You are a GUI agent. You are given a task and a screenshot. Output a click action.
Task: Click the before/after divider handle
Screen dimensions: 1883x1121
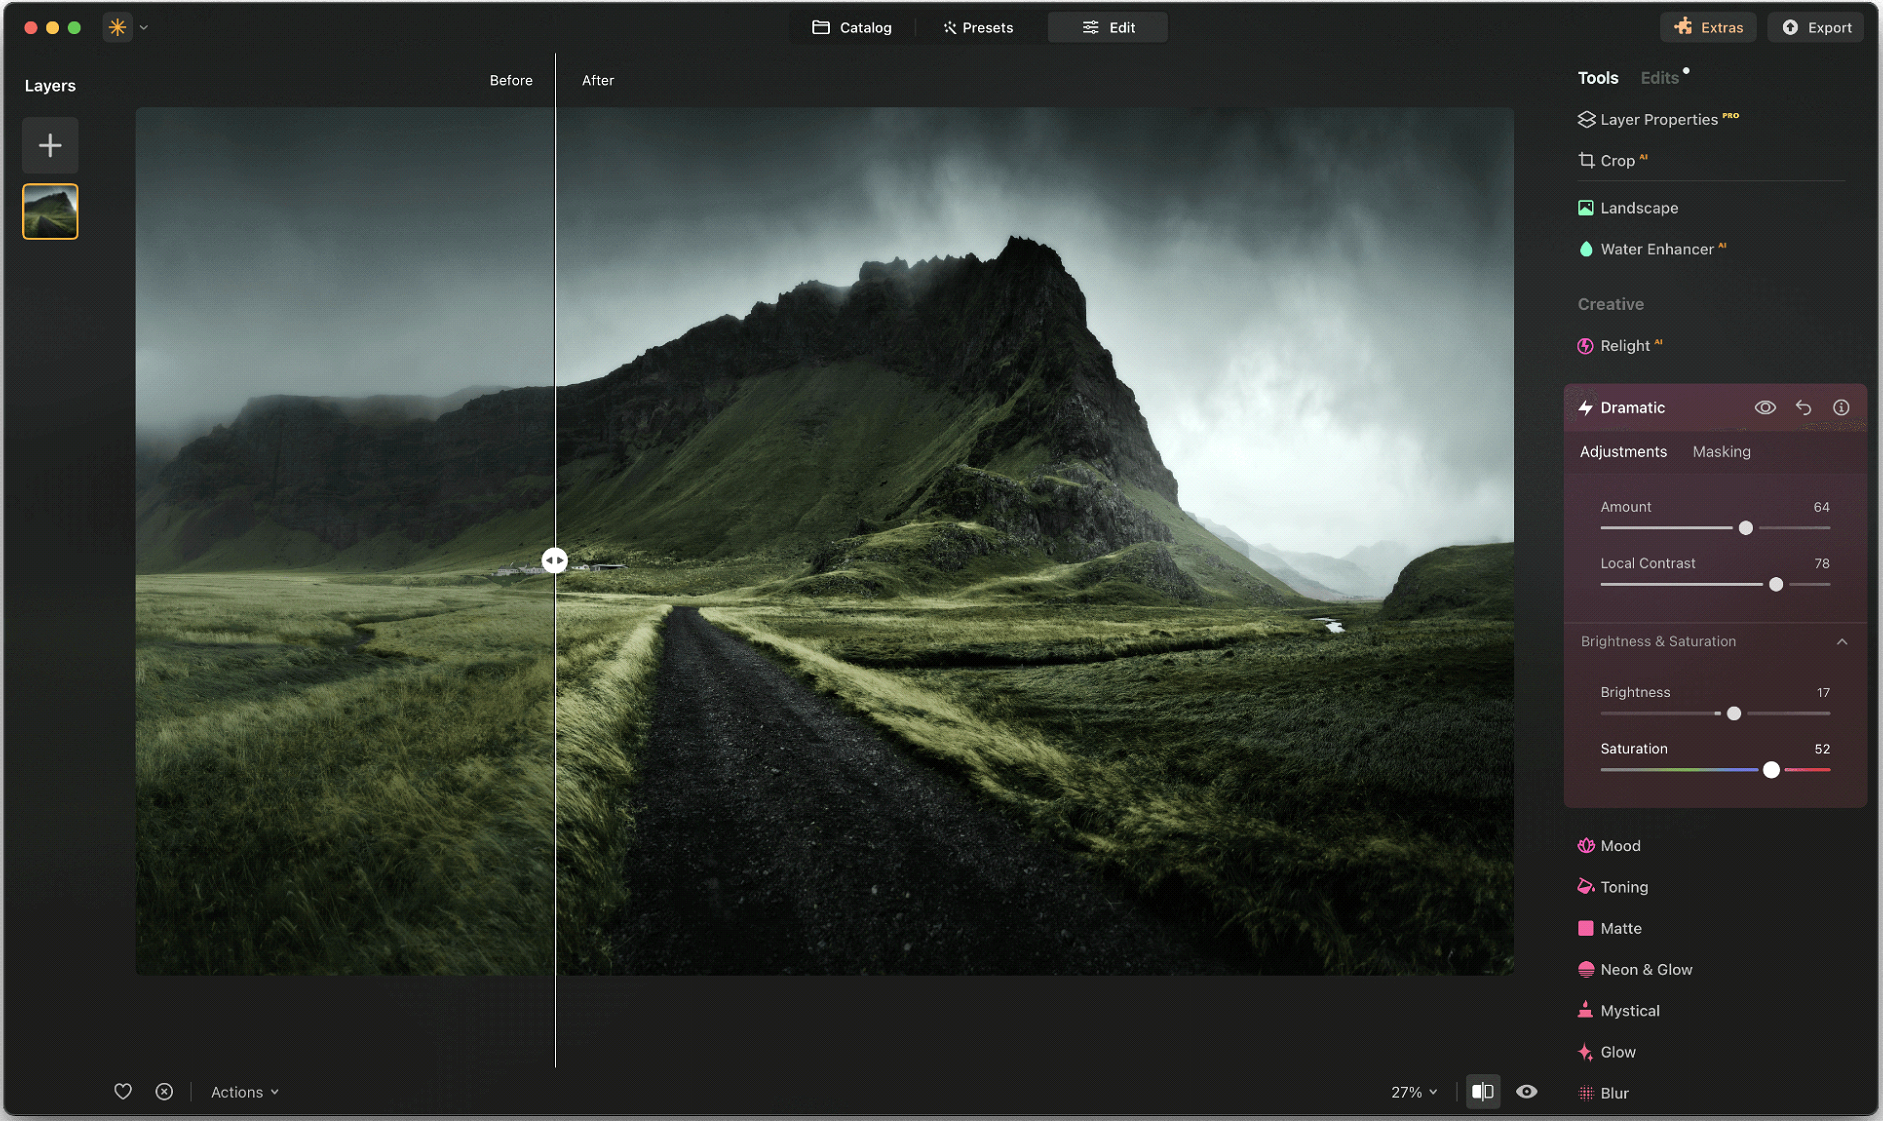point(555,561)
